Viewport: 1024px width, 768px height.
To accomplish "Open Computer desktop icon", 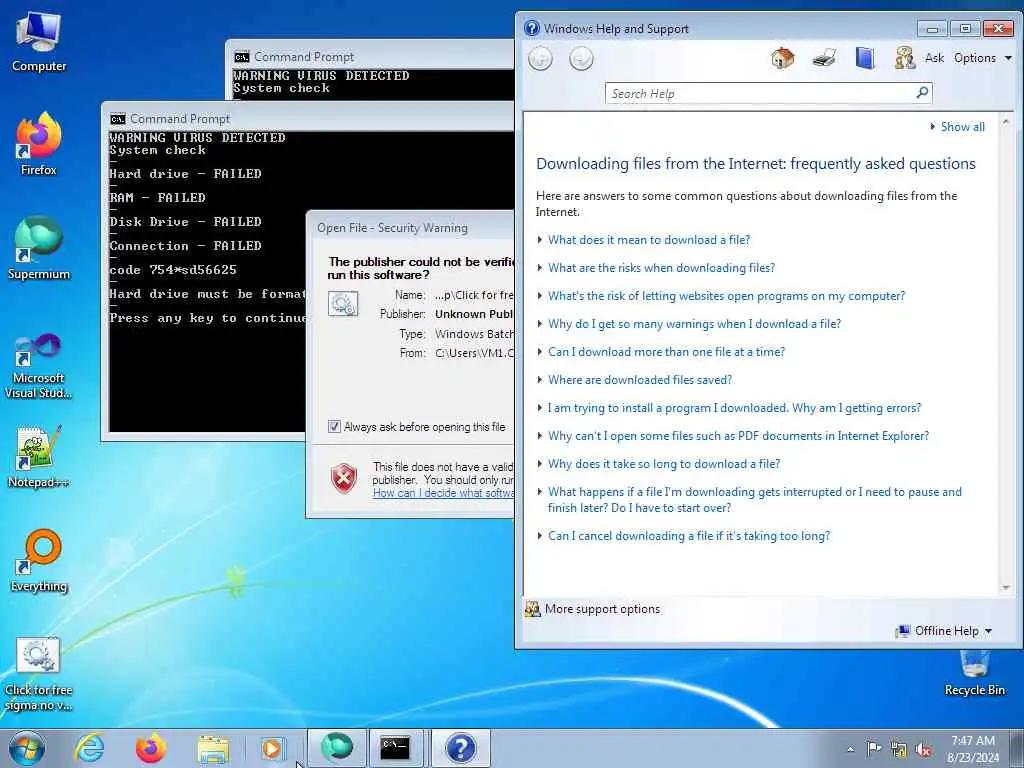I will pyautogui.click(x=39, y=42).
